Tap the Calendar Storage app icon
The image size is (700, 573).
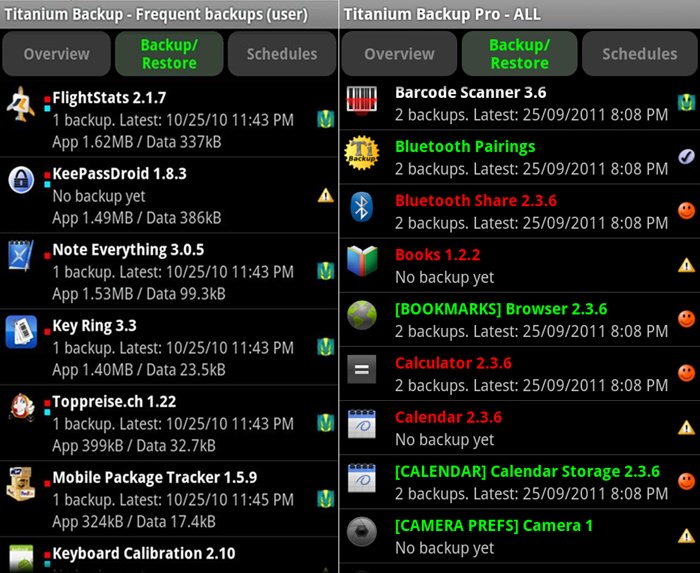click(362, 478)
